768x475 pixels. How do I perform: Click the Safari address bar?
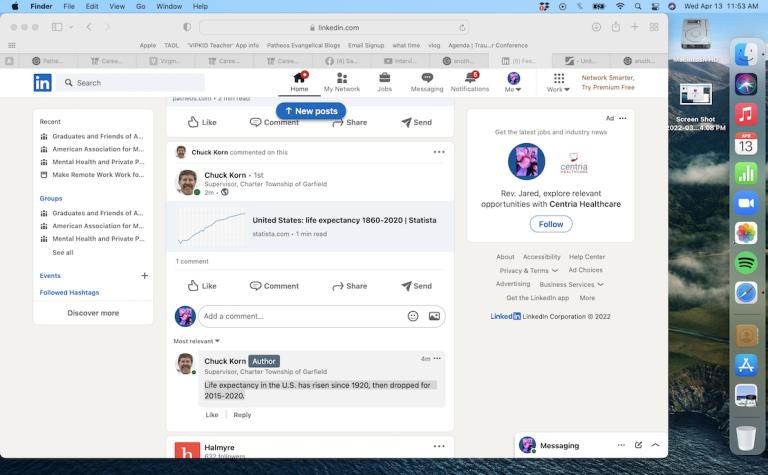(x=334, y=27)
